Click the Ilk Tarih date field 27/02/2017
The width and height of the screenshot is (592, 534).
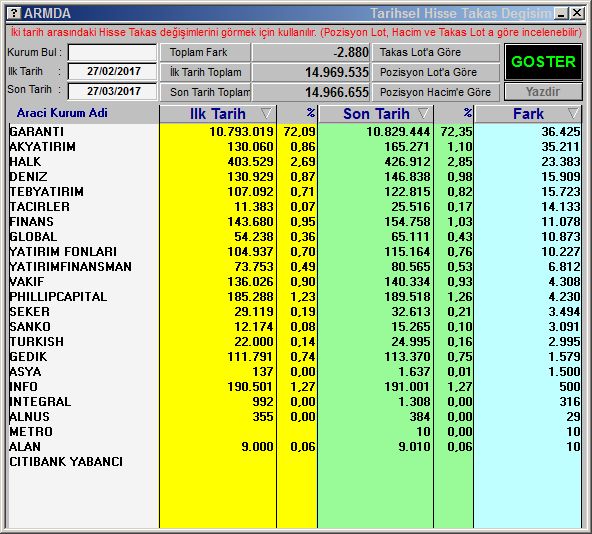[112, 71]
